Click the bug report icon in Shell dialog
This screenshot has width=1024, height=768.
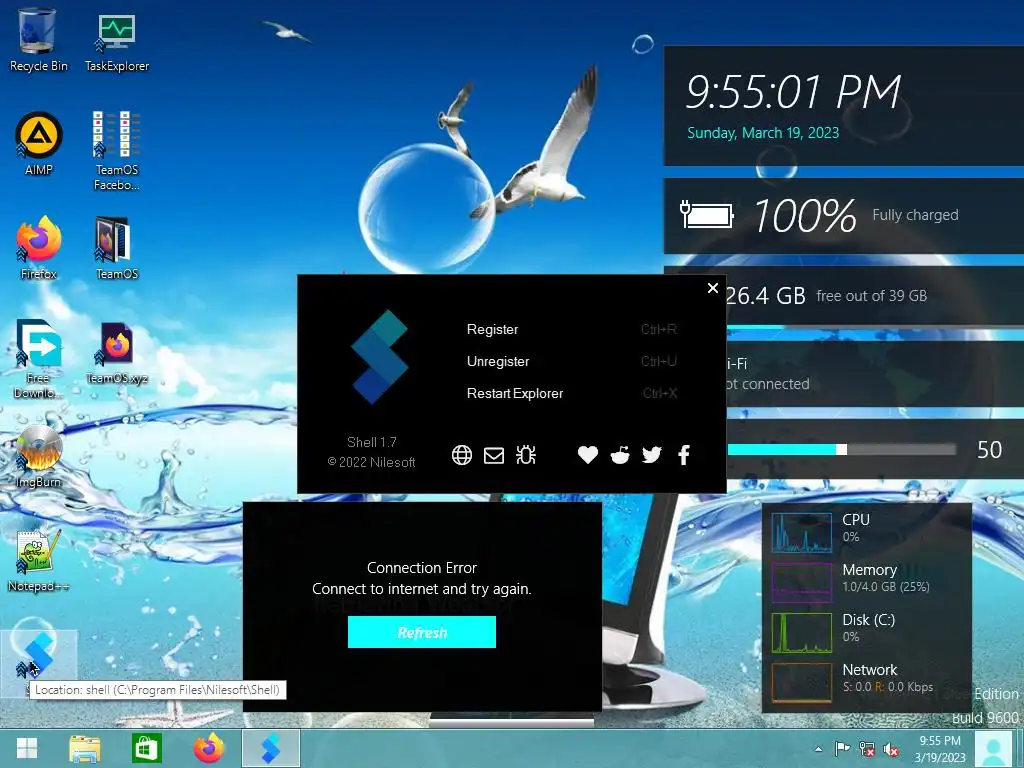point(526,455)
